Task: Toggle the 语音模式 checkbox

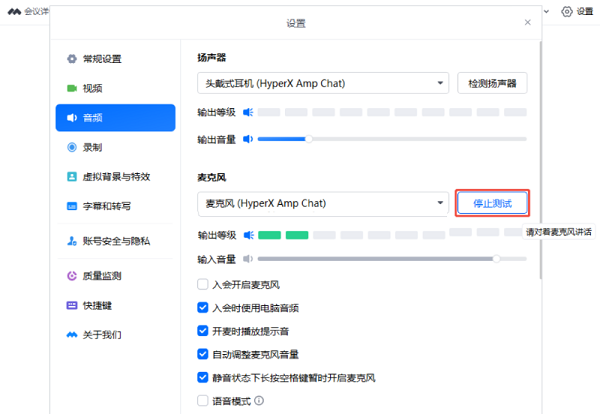Action: (203, 401)
